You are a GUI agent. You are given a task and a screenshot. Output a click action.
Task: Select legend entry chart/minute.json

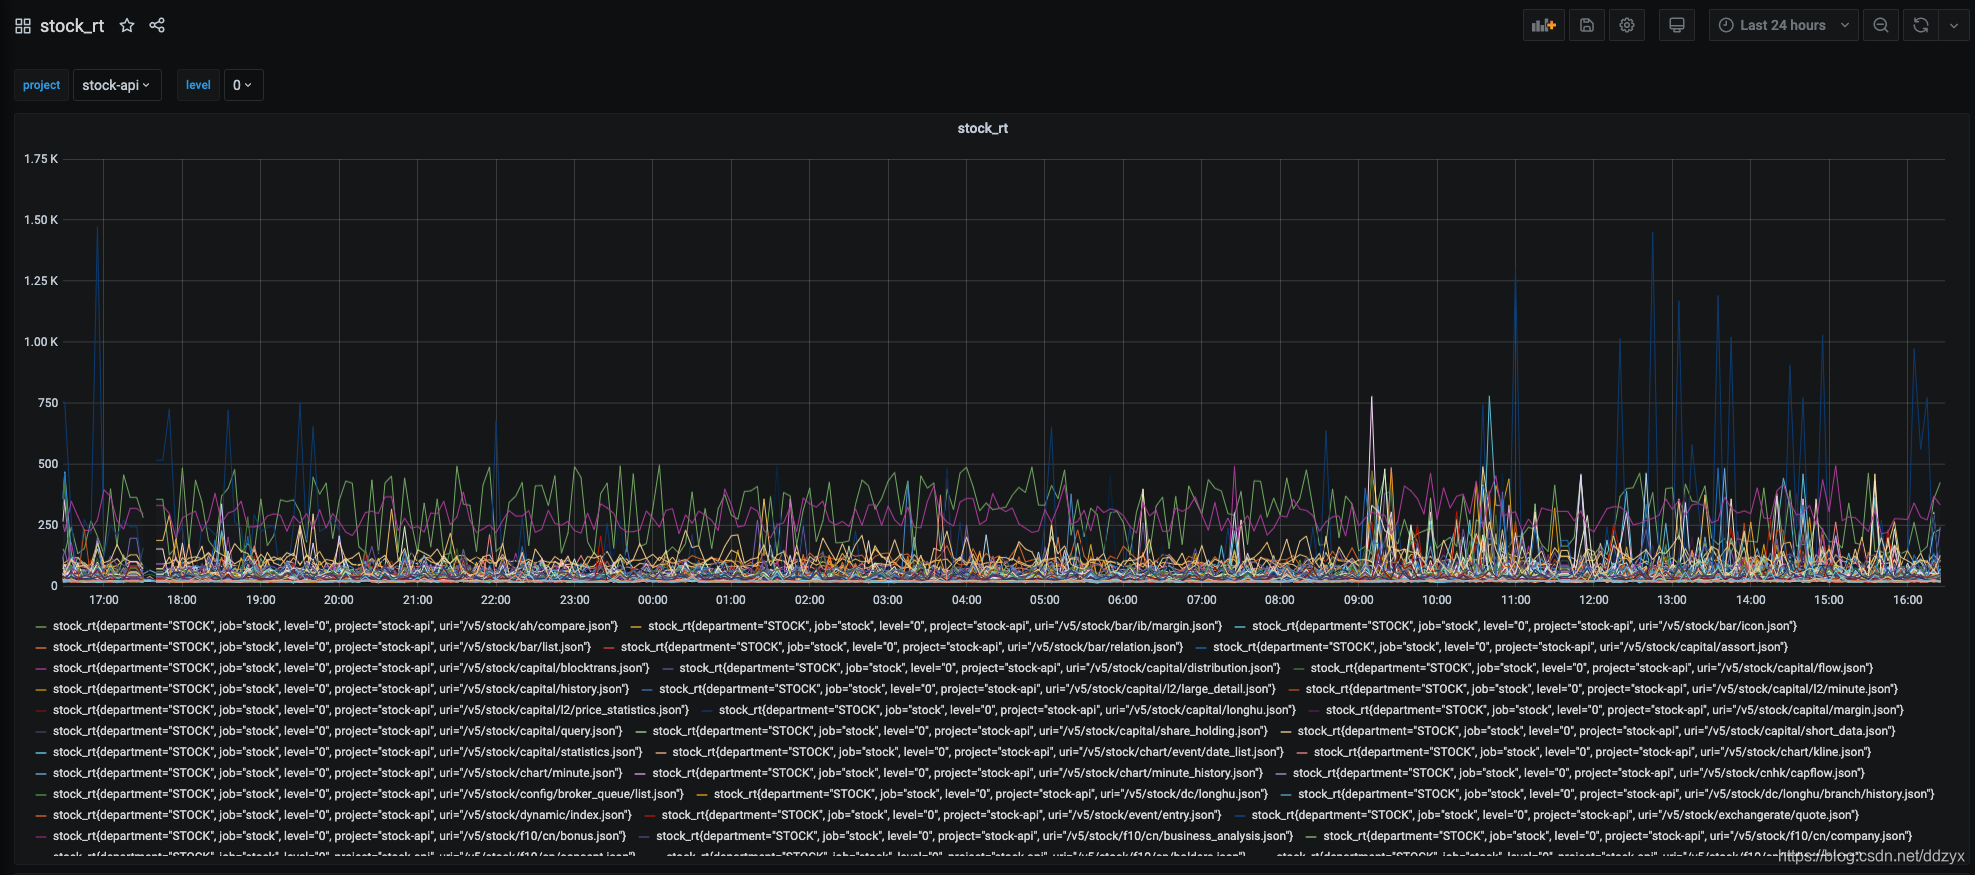click(x=338, y=773)
